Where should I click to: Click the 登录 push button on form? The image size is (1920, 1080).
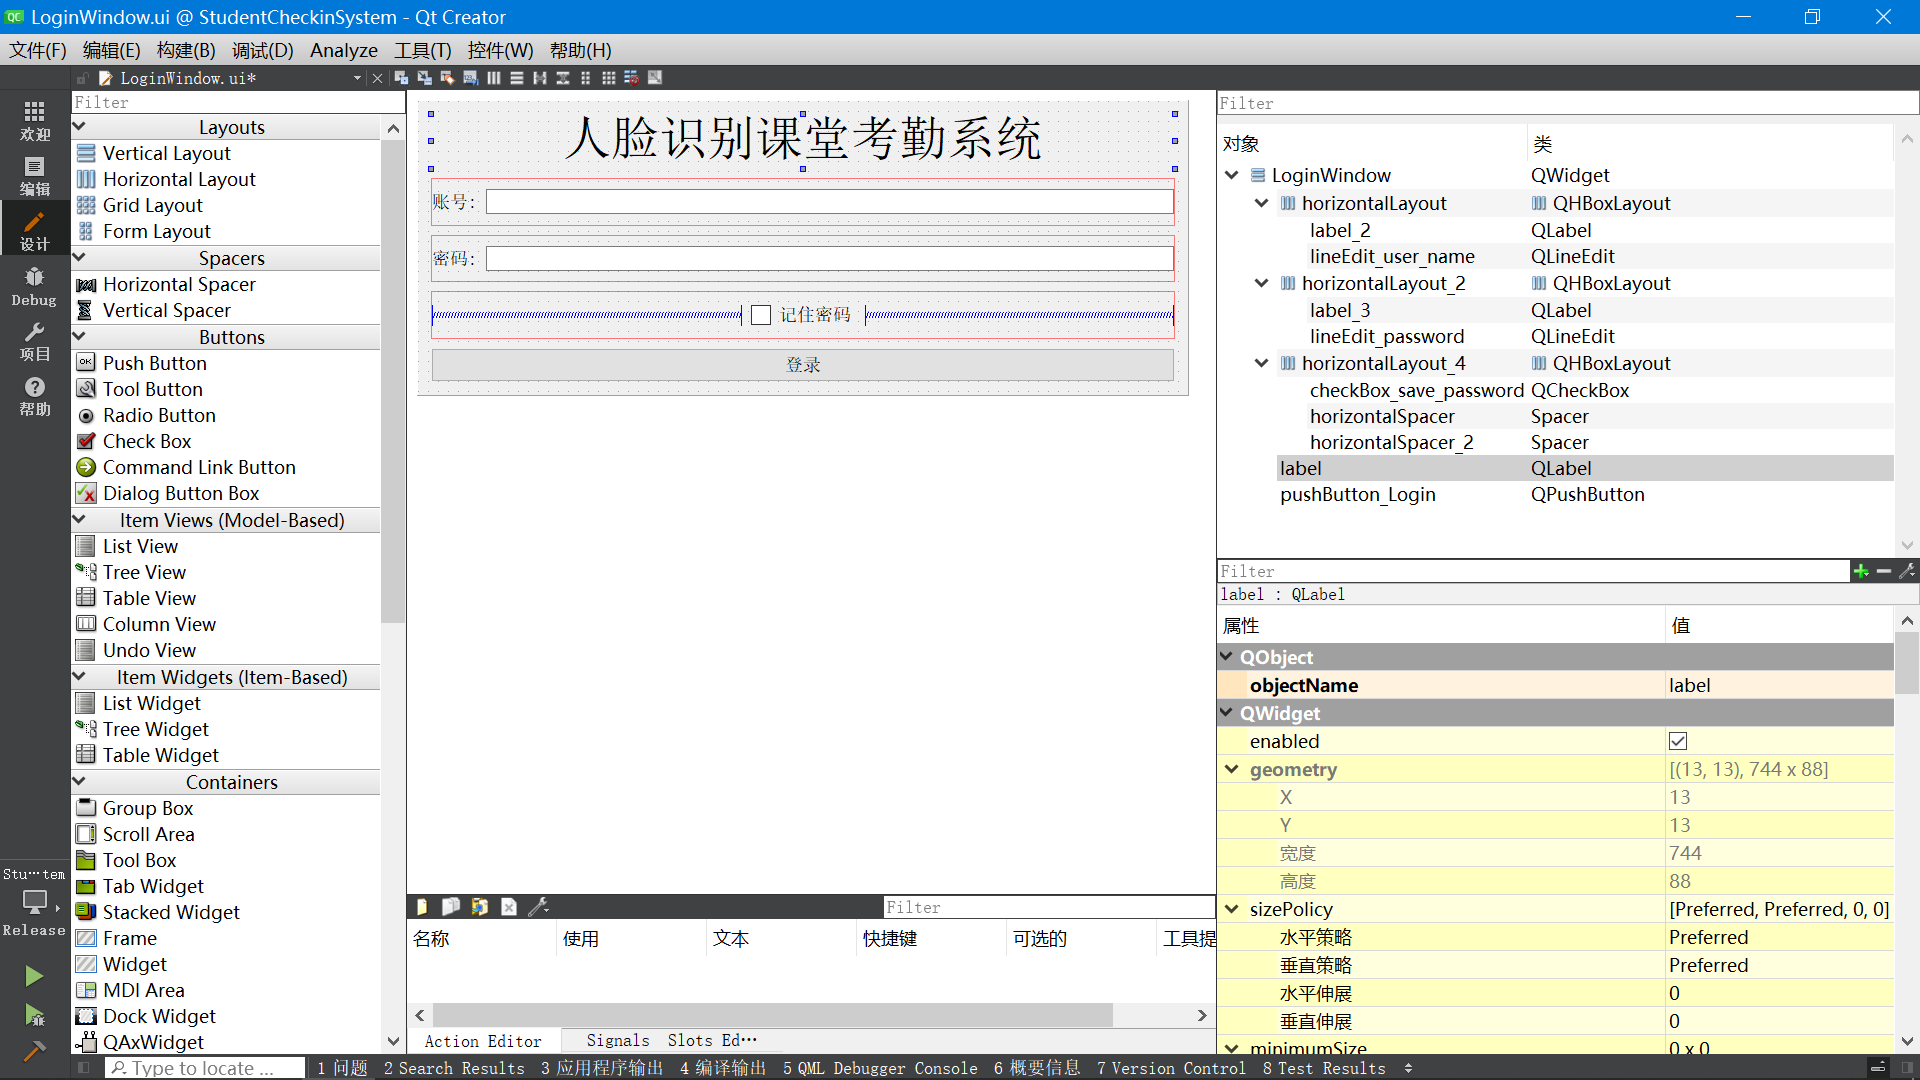[802, 365]
